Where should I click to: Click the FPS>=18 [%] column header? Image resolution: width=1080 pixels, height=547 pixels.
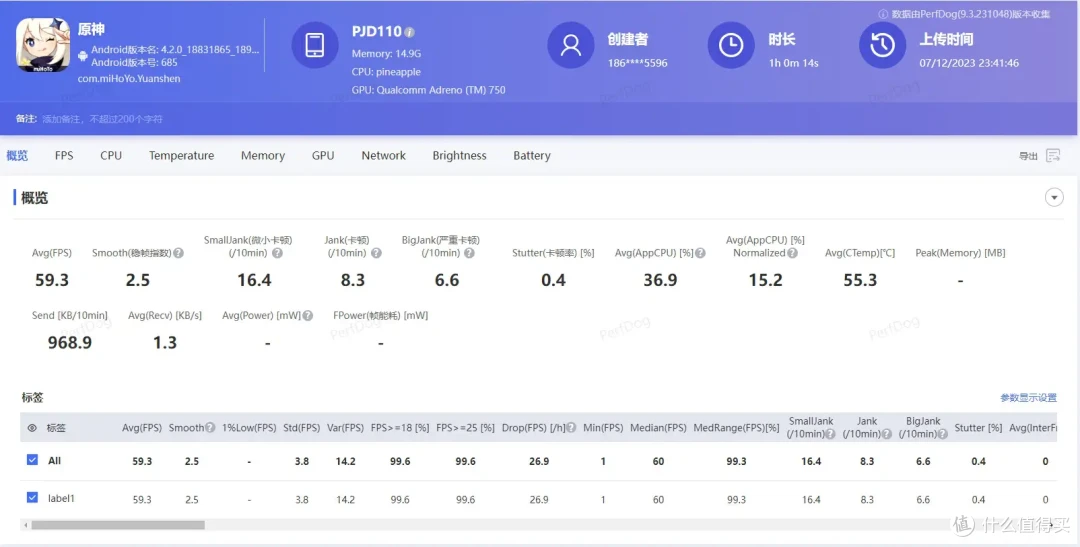coord(400,428)
